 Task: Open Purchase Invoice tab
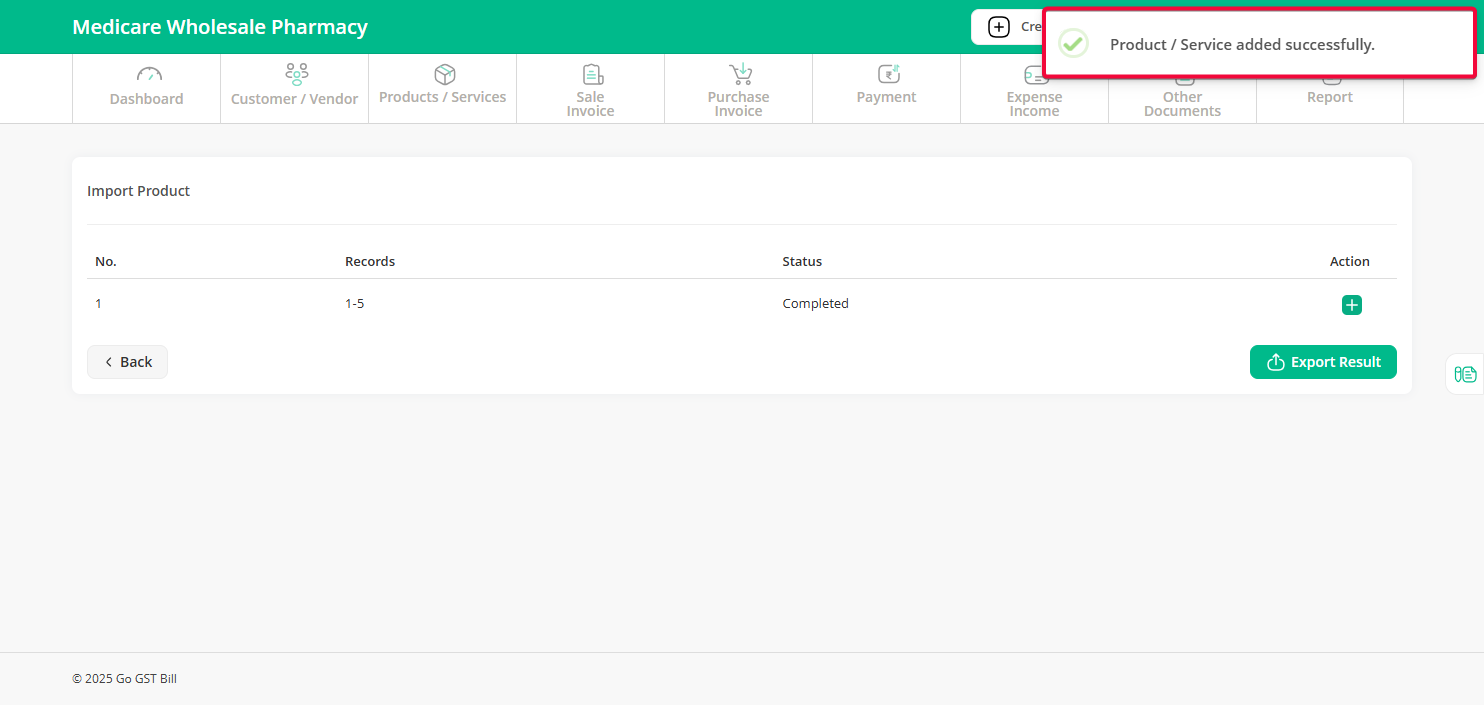coord(739,89)
